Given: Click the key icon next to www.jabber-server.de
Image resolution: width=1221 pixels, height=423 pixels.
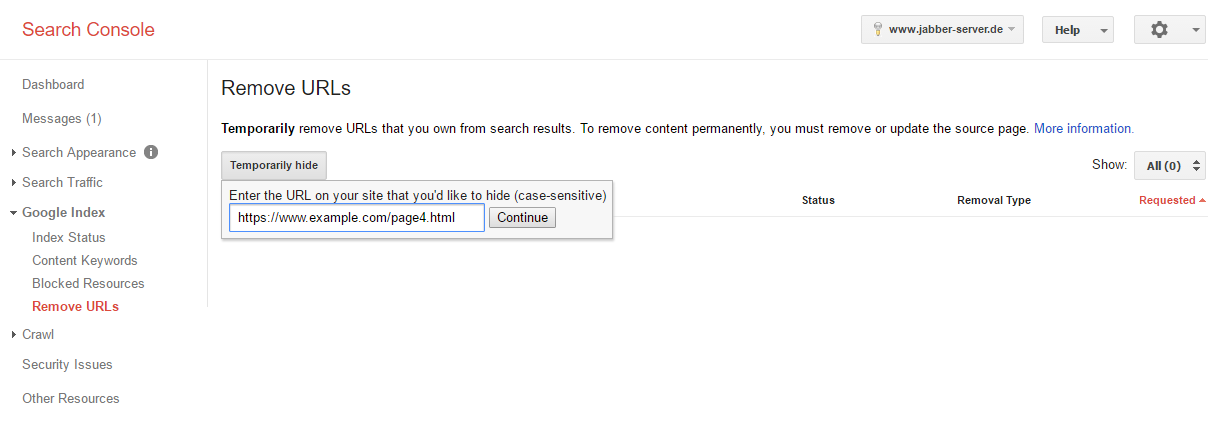Looking at the screenshot, I should (x=877, y=30).
